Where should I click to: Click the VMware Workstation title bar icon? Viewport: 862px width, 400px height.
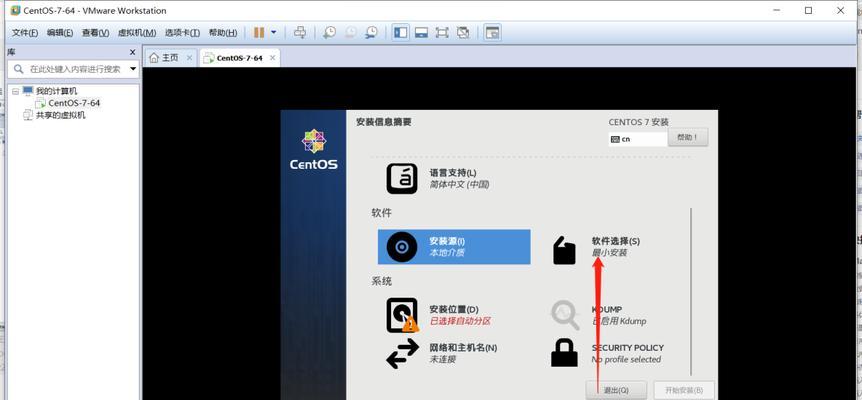point(15,10)
